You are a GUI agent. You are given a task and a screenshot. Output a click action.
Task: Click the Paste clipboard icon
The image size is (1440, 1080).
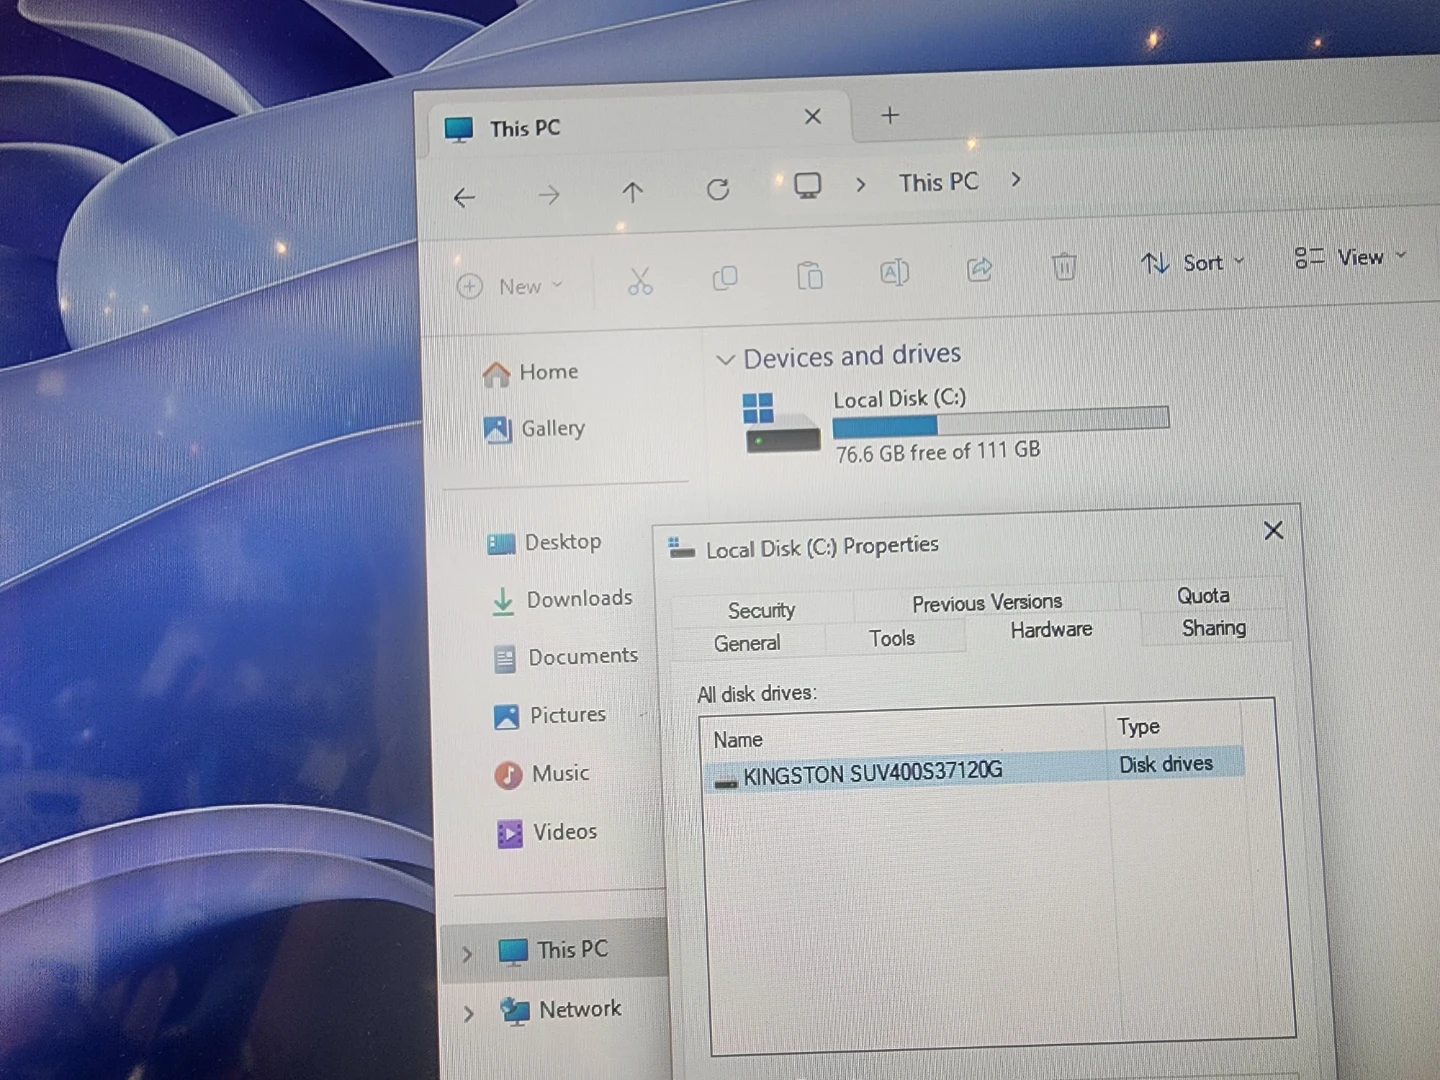coord(810,275)
